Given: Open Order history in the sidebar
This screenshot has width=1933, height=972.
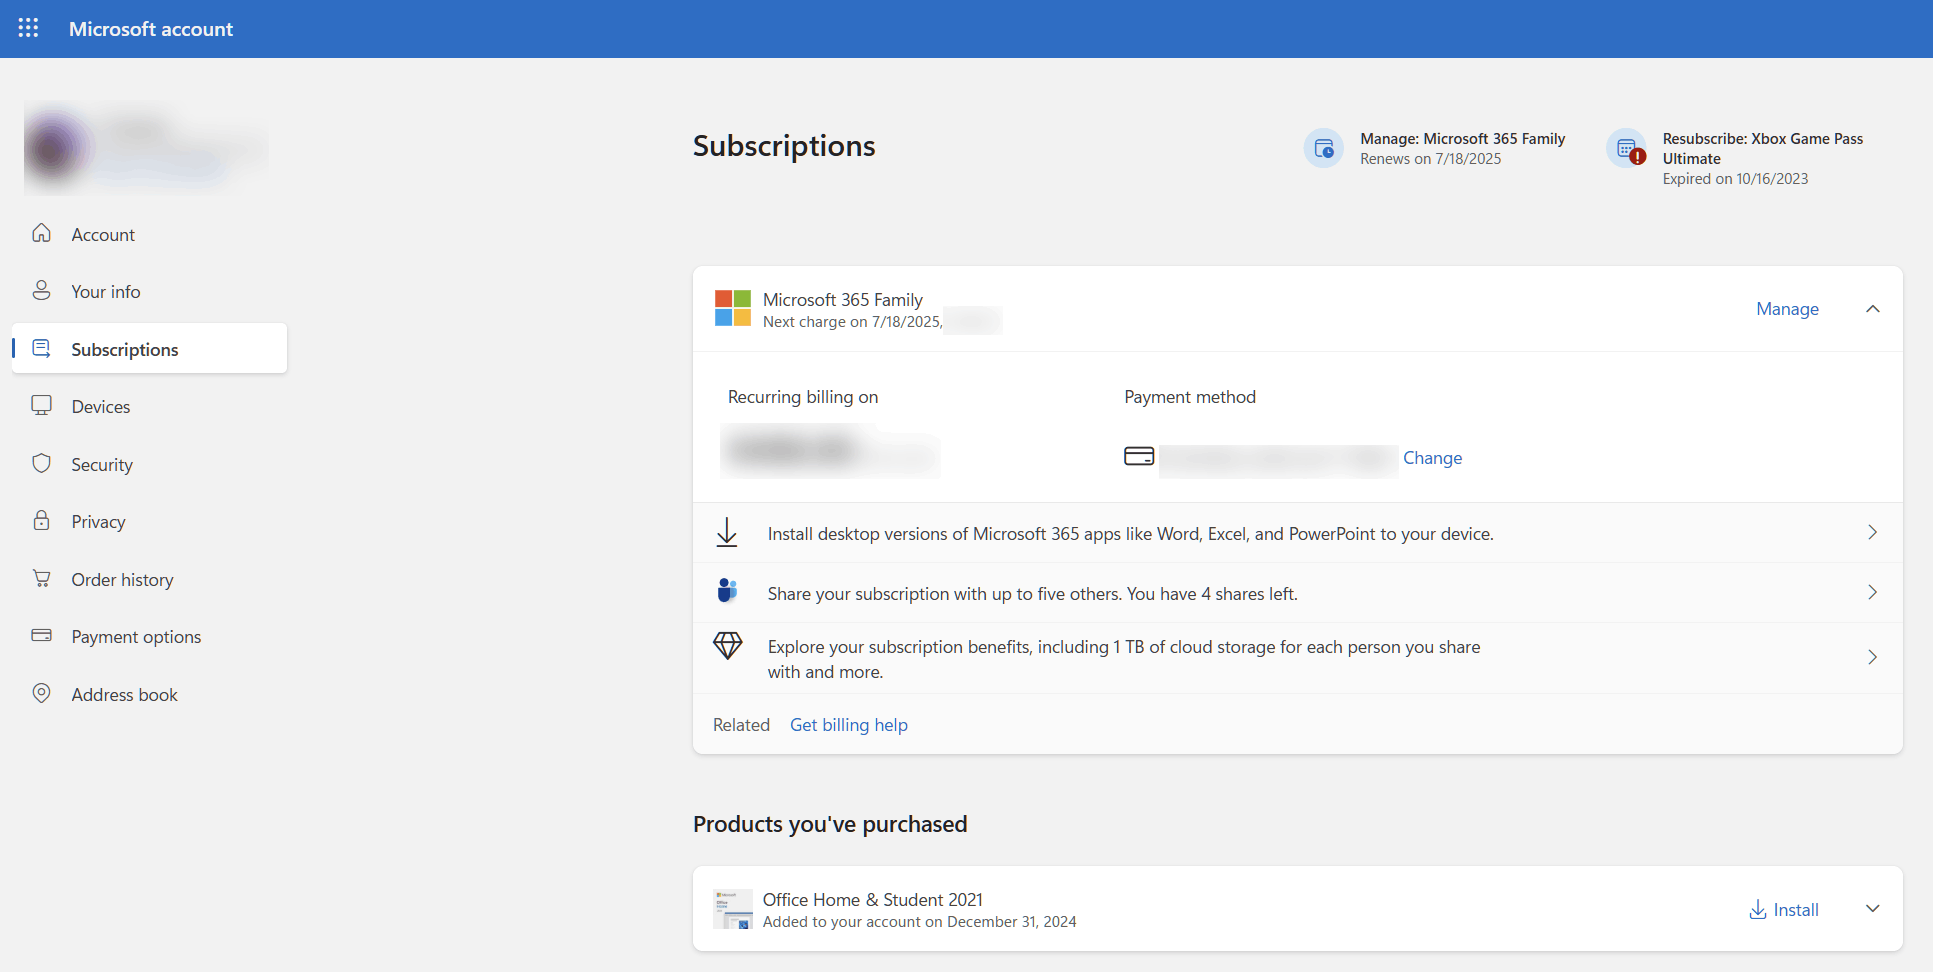Looking at the screenshot, I should [122, 580].
